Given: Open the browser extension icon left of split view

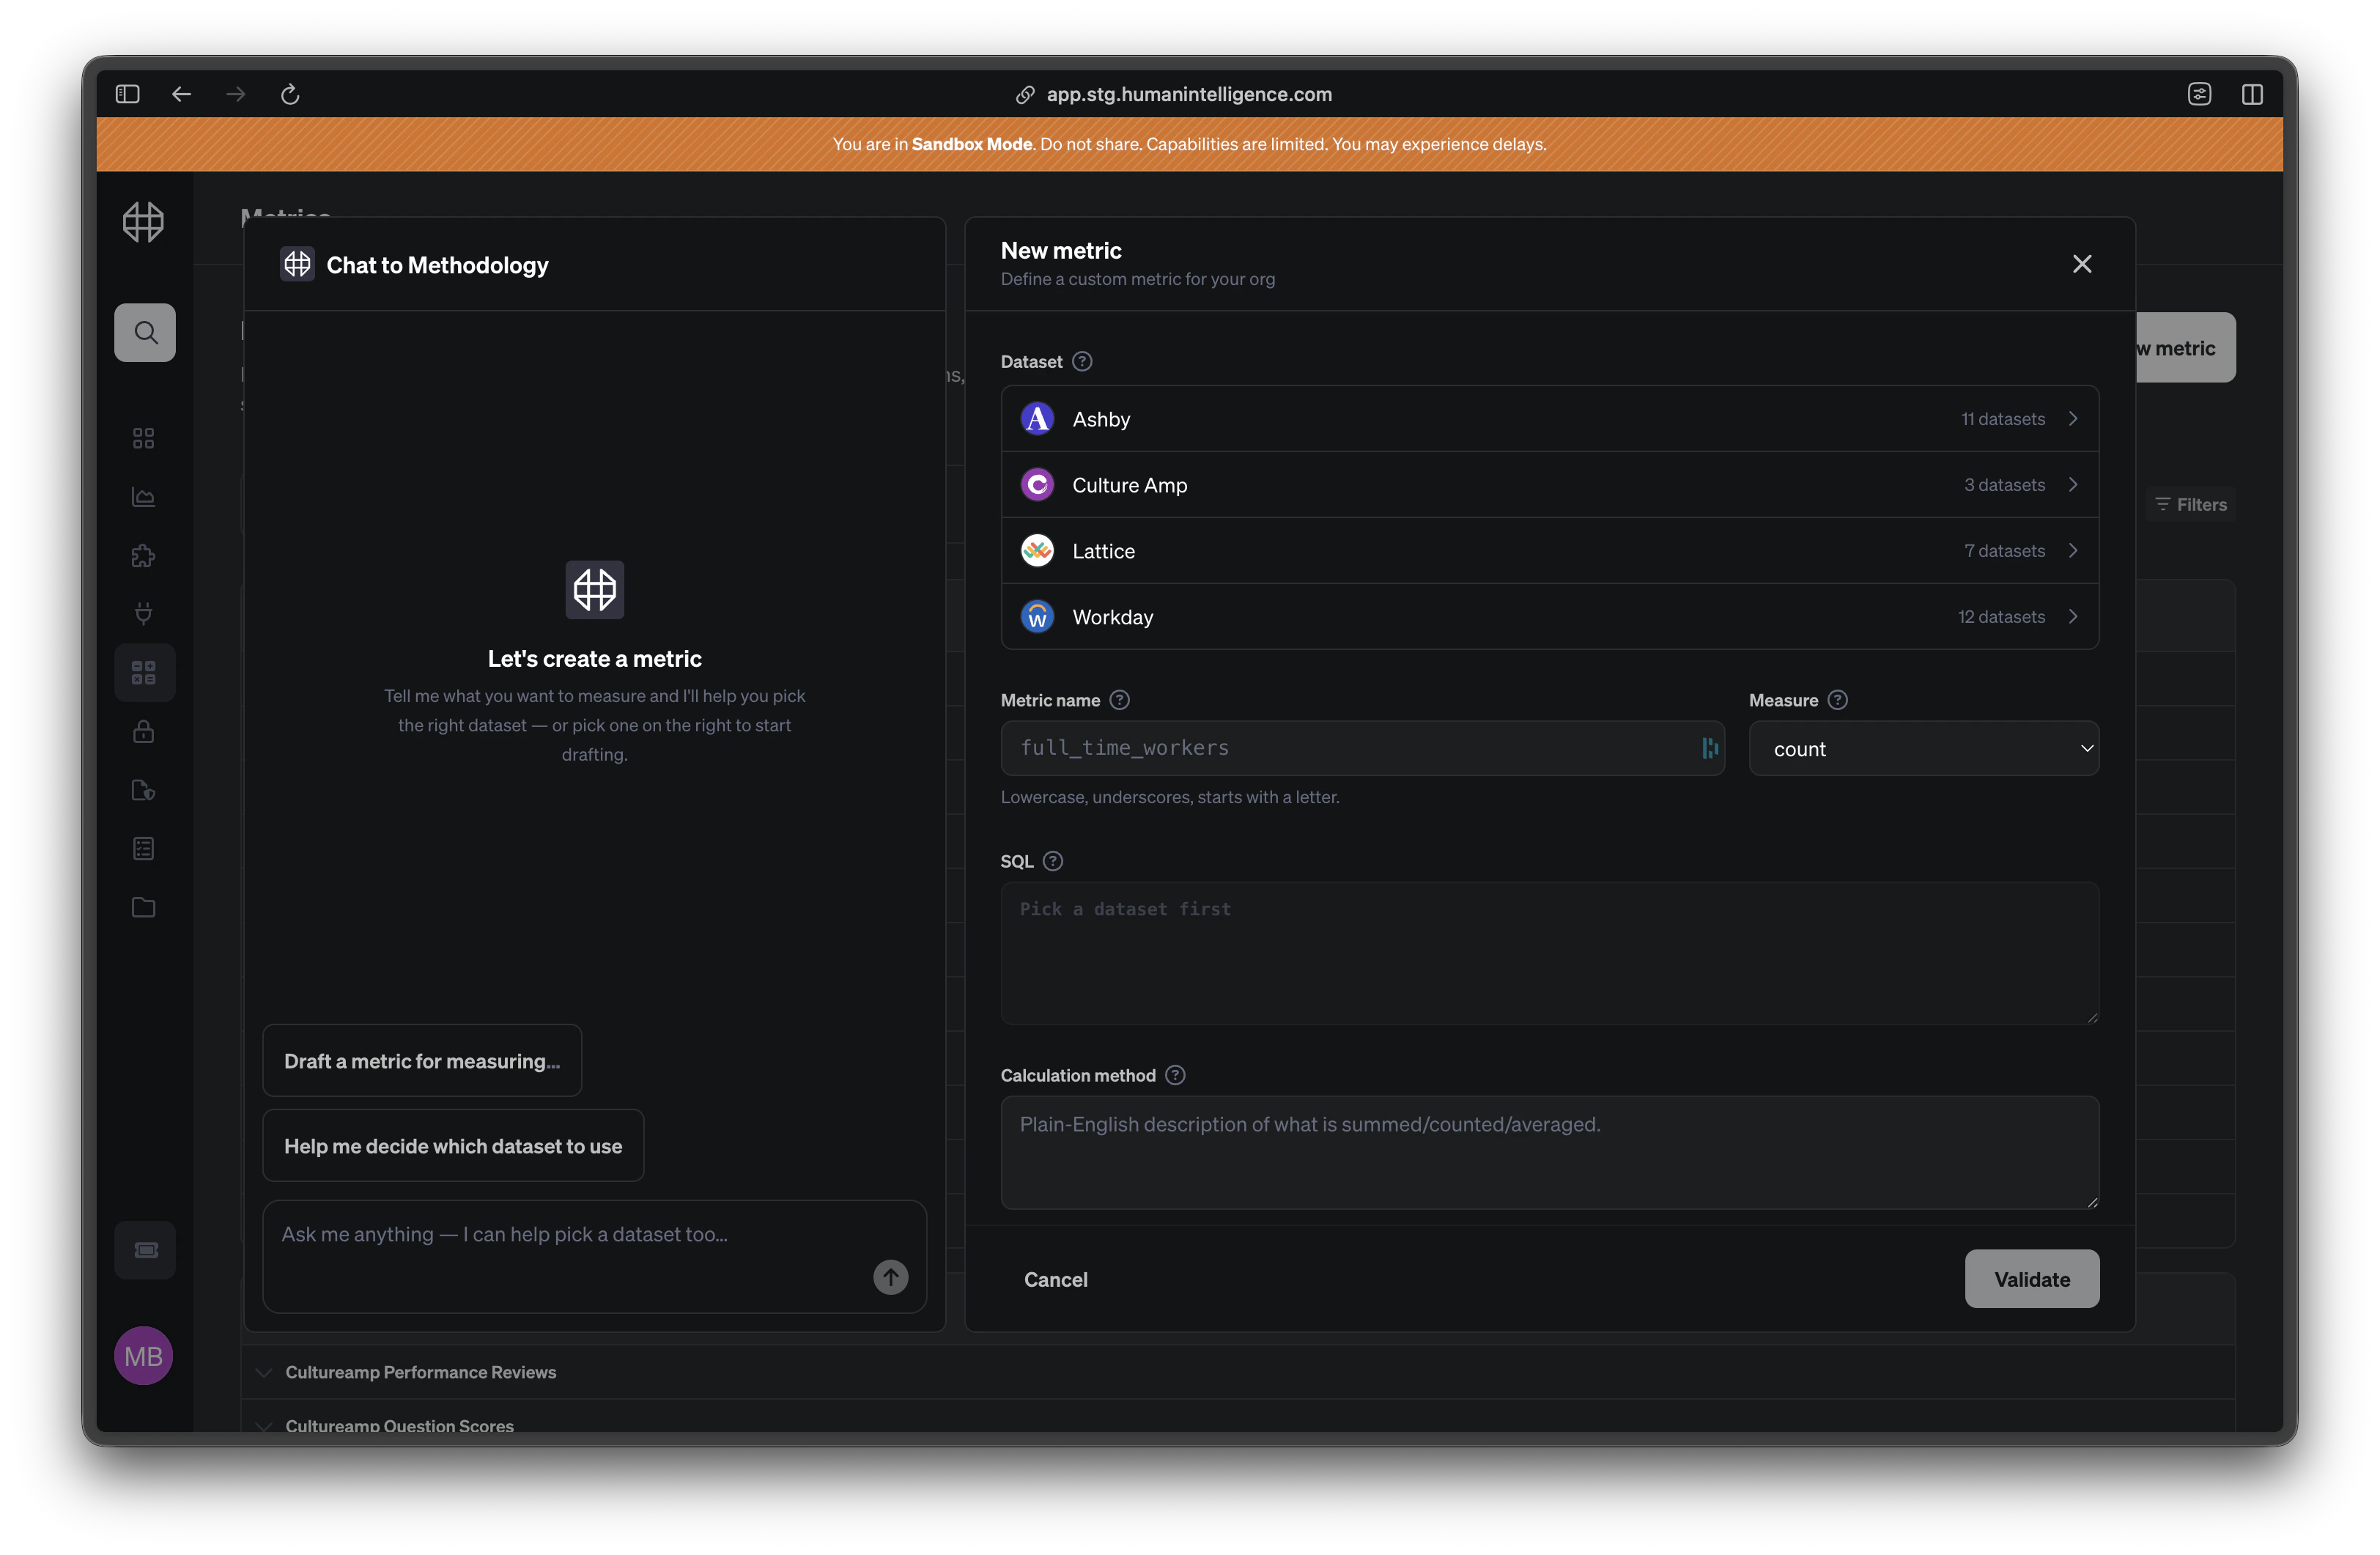Looking at the screenshot, I should click(x=2199, y=94).
